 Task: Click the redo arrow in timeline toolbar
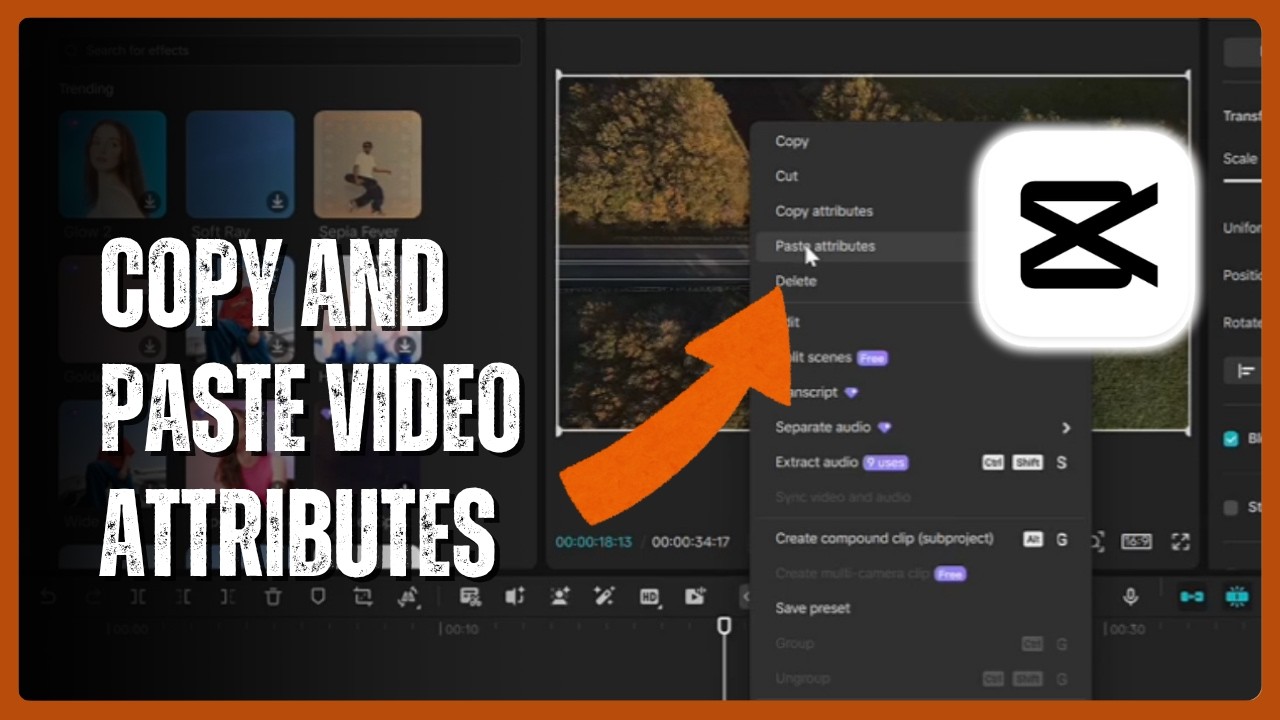point(93,597)
